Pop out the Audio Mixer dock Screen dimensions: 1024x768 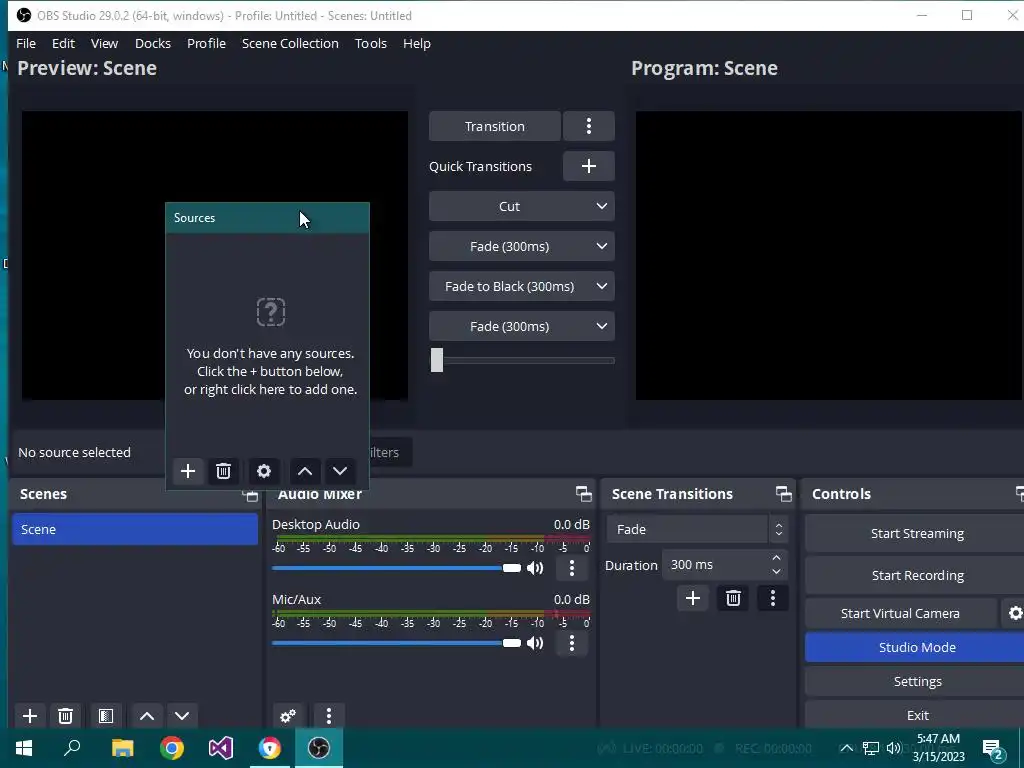coord(584,494)
